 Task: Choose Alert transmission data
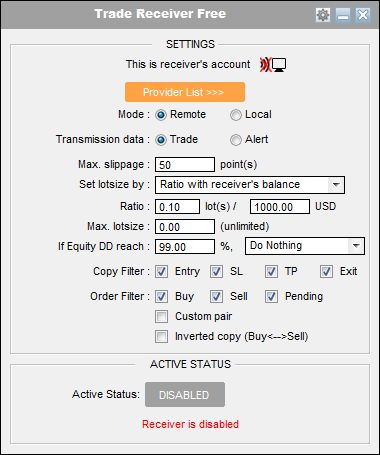(236, 140)
